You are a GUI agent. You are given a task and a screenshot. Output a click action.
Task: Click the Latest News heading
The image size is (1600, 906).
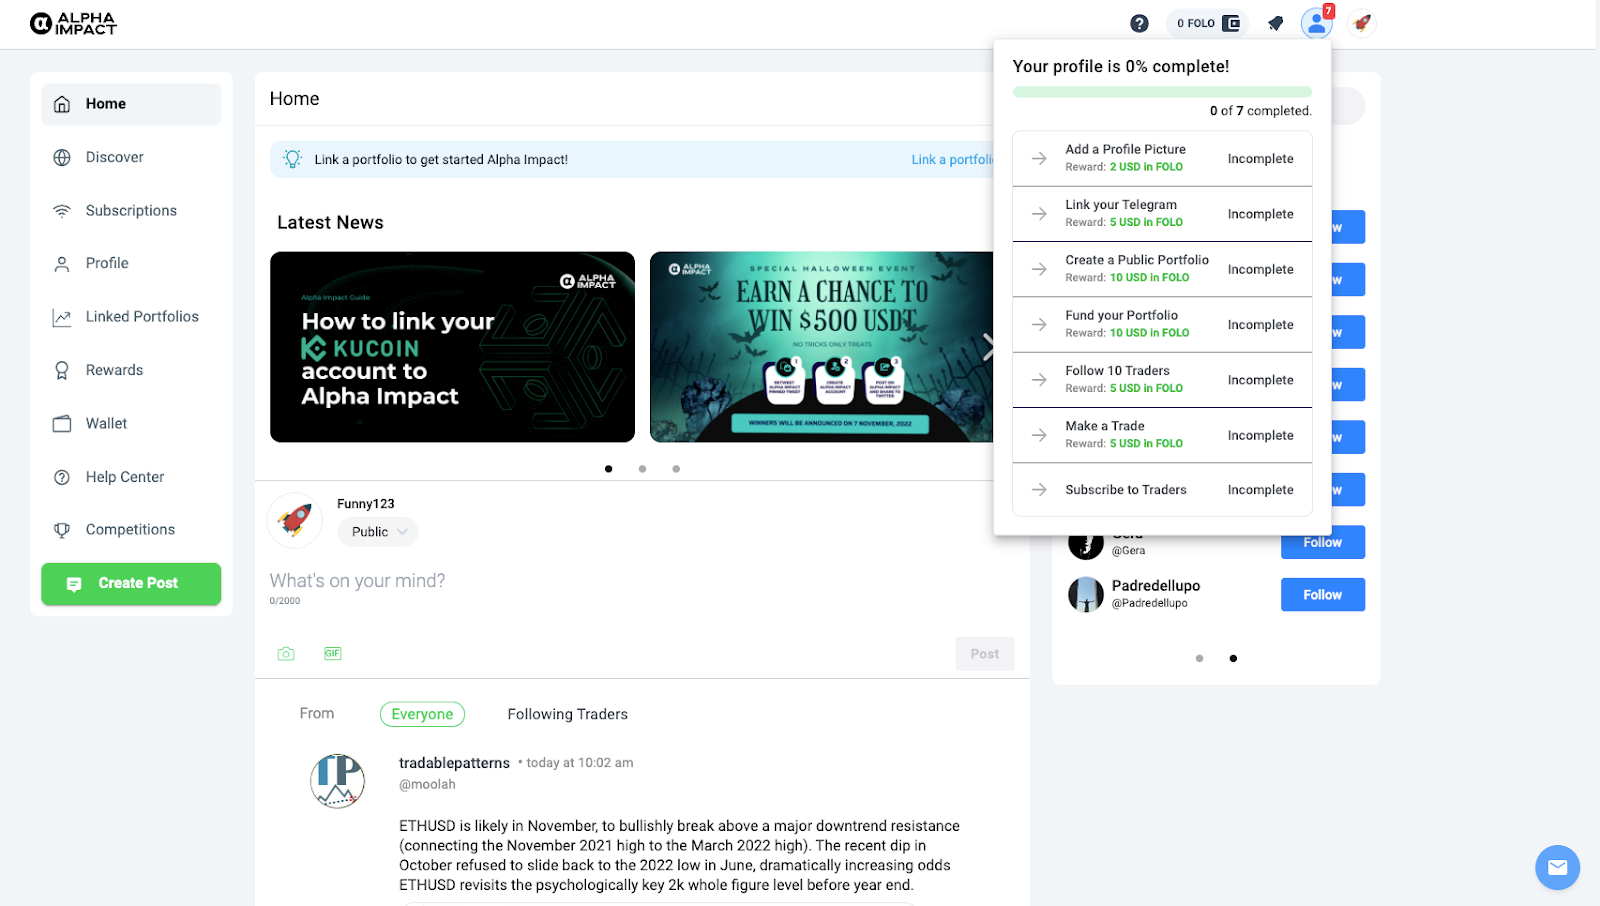(x=330, y=223)
